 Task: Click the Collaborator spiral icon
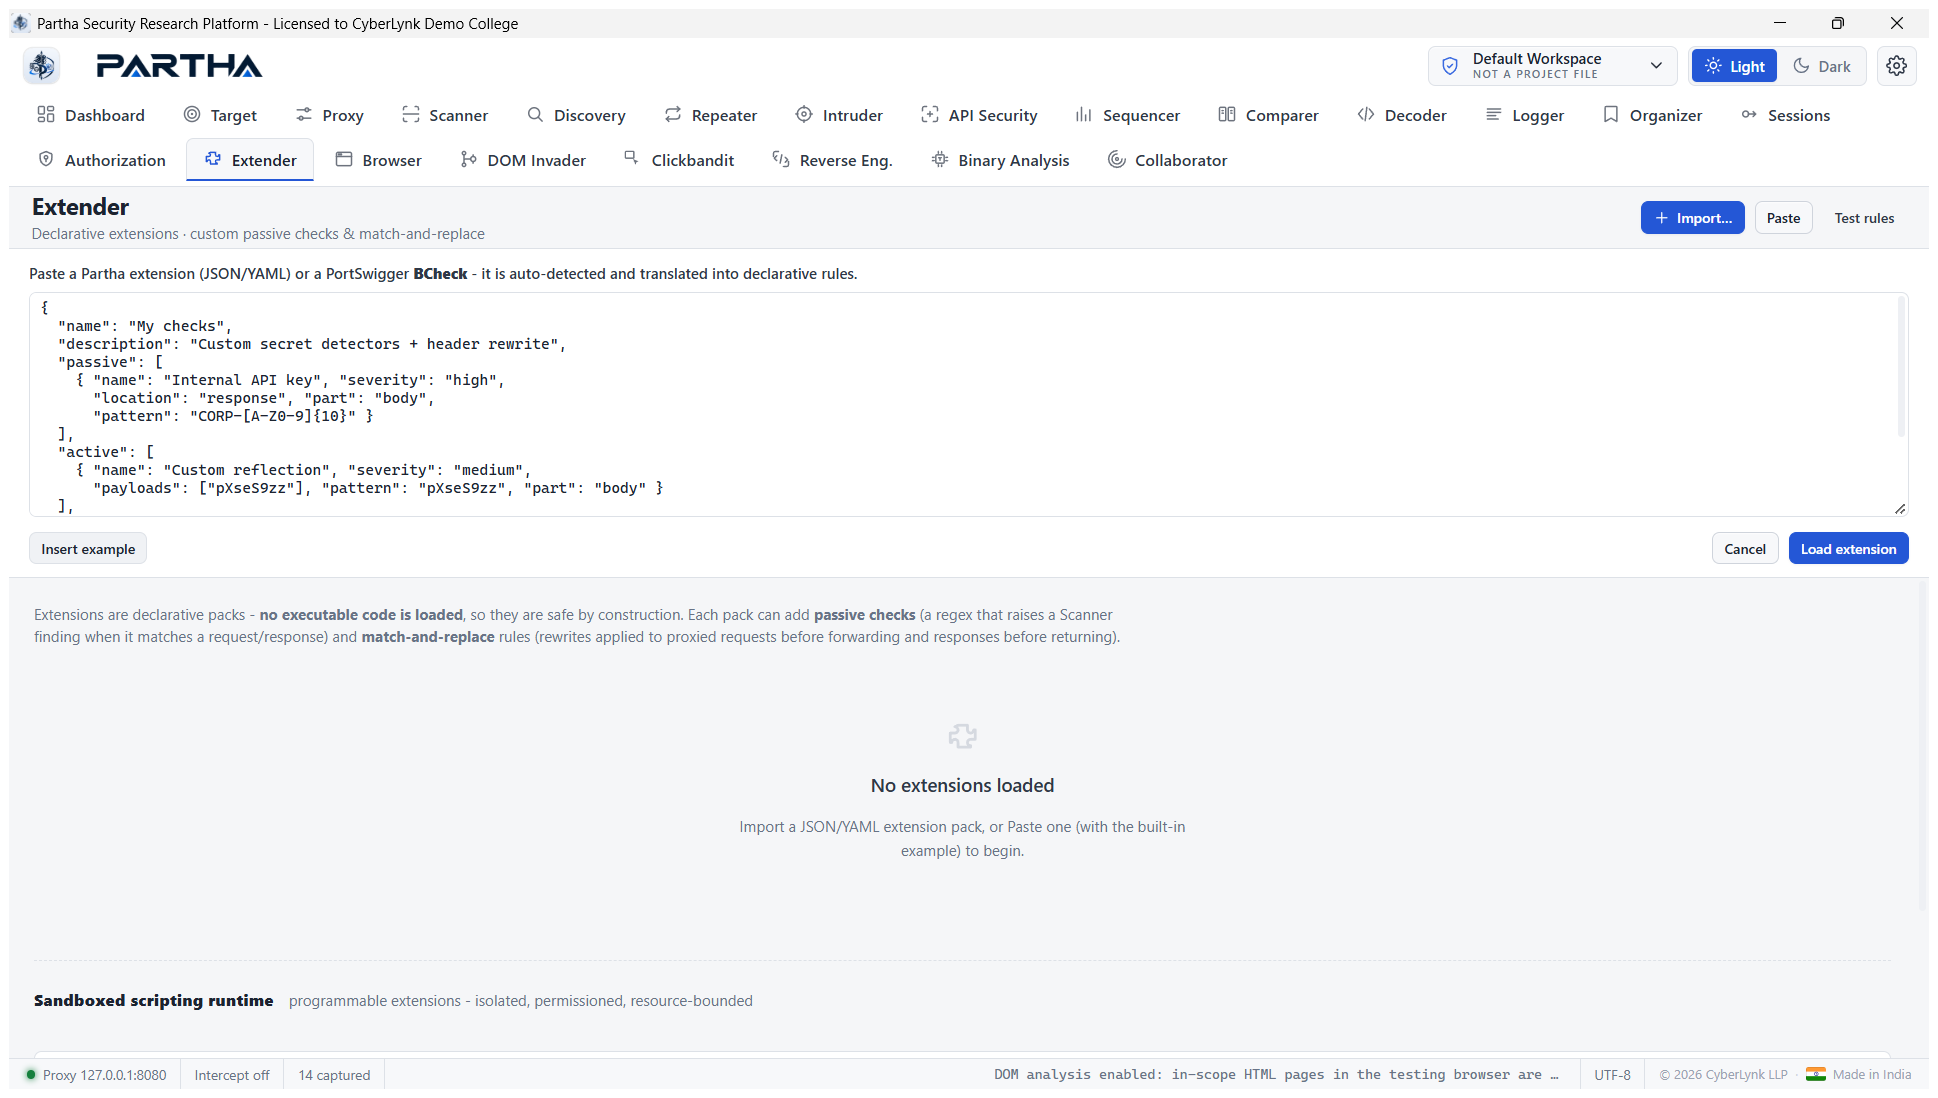1117,159
